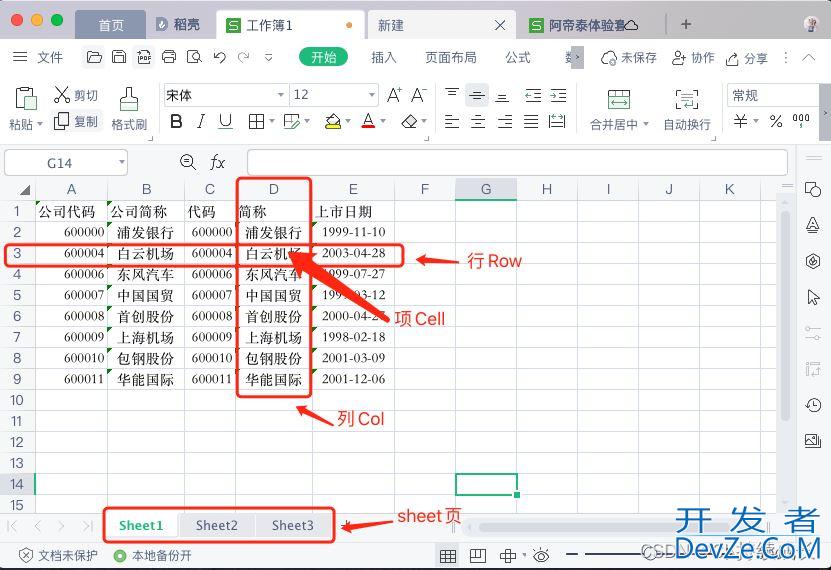
Task: Toggle italic formatting
Action: [201, 121]
